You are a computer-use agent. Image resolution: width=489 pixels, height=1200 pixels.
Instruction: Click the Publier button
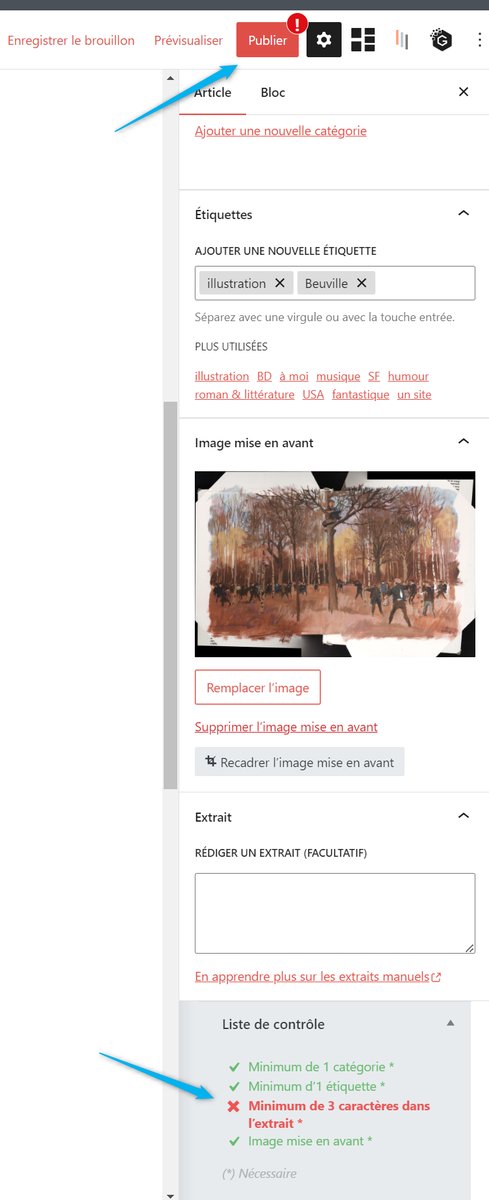click(x=267, y=40)
